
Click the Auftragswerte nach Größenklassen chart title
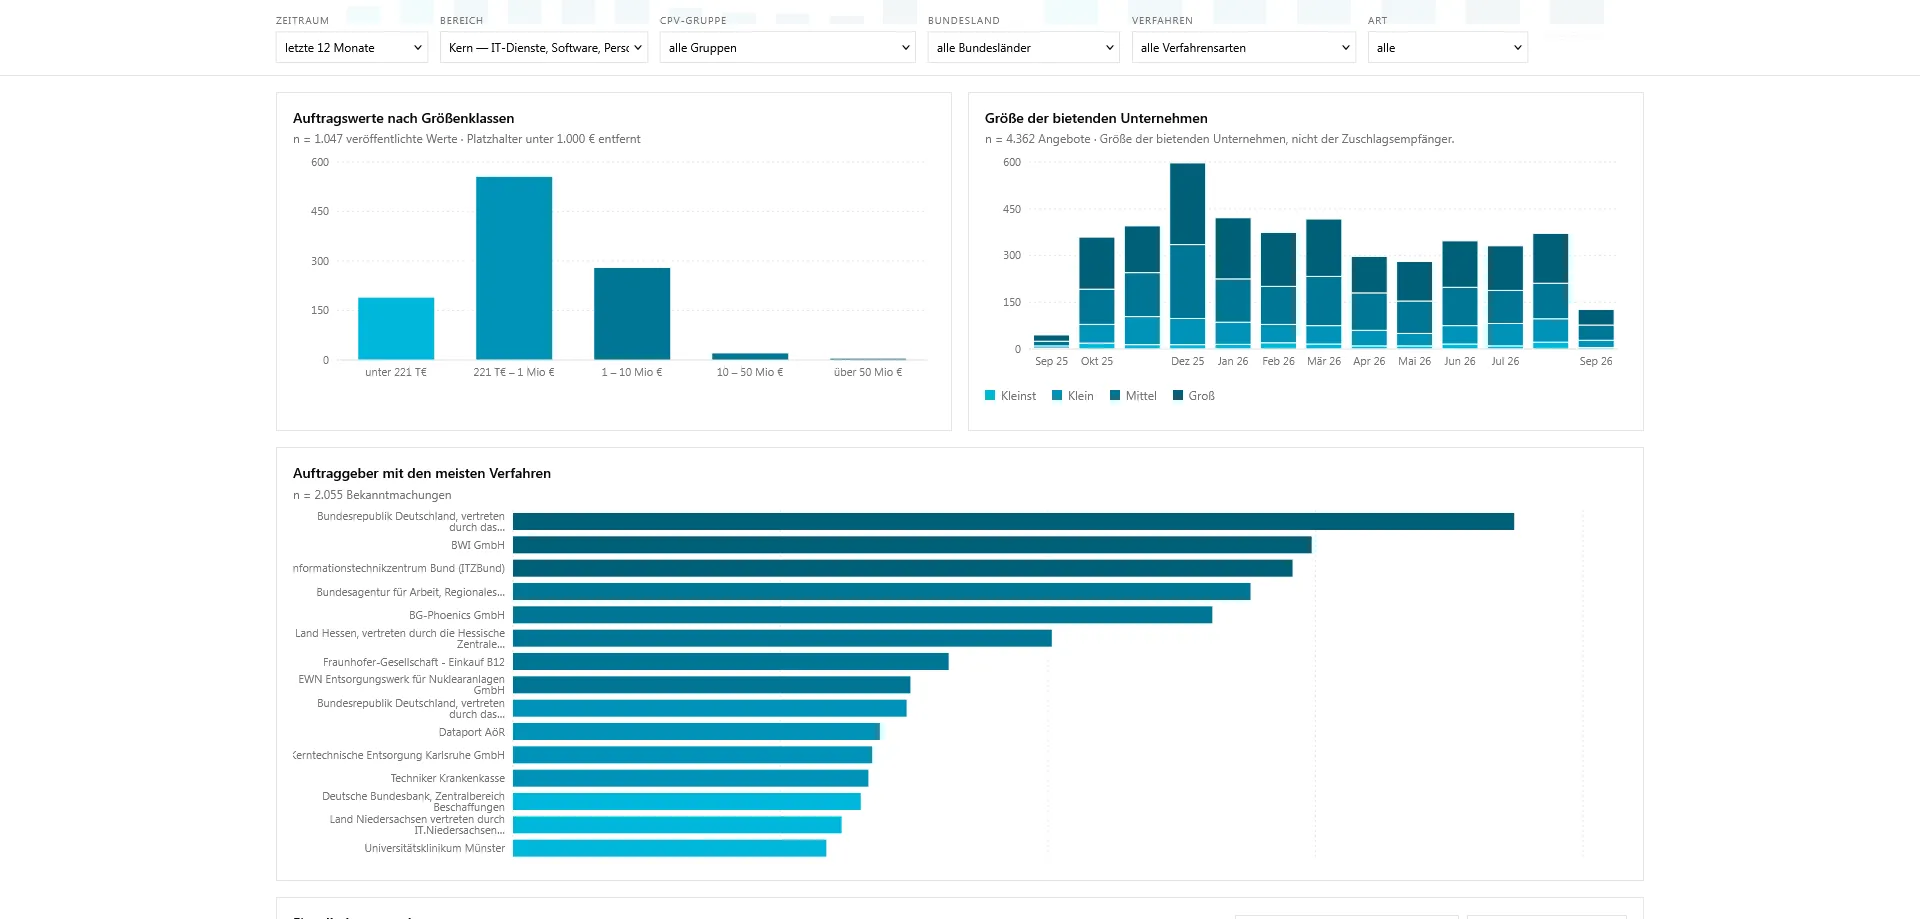(404, 118)
